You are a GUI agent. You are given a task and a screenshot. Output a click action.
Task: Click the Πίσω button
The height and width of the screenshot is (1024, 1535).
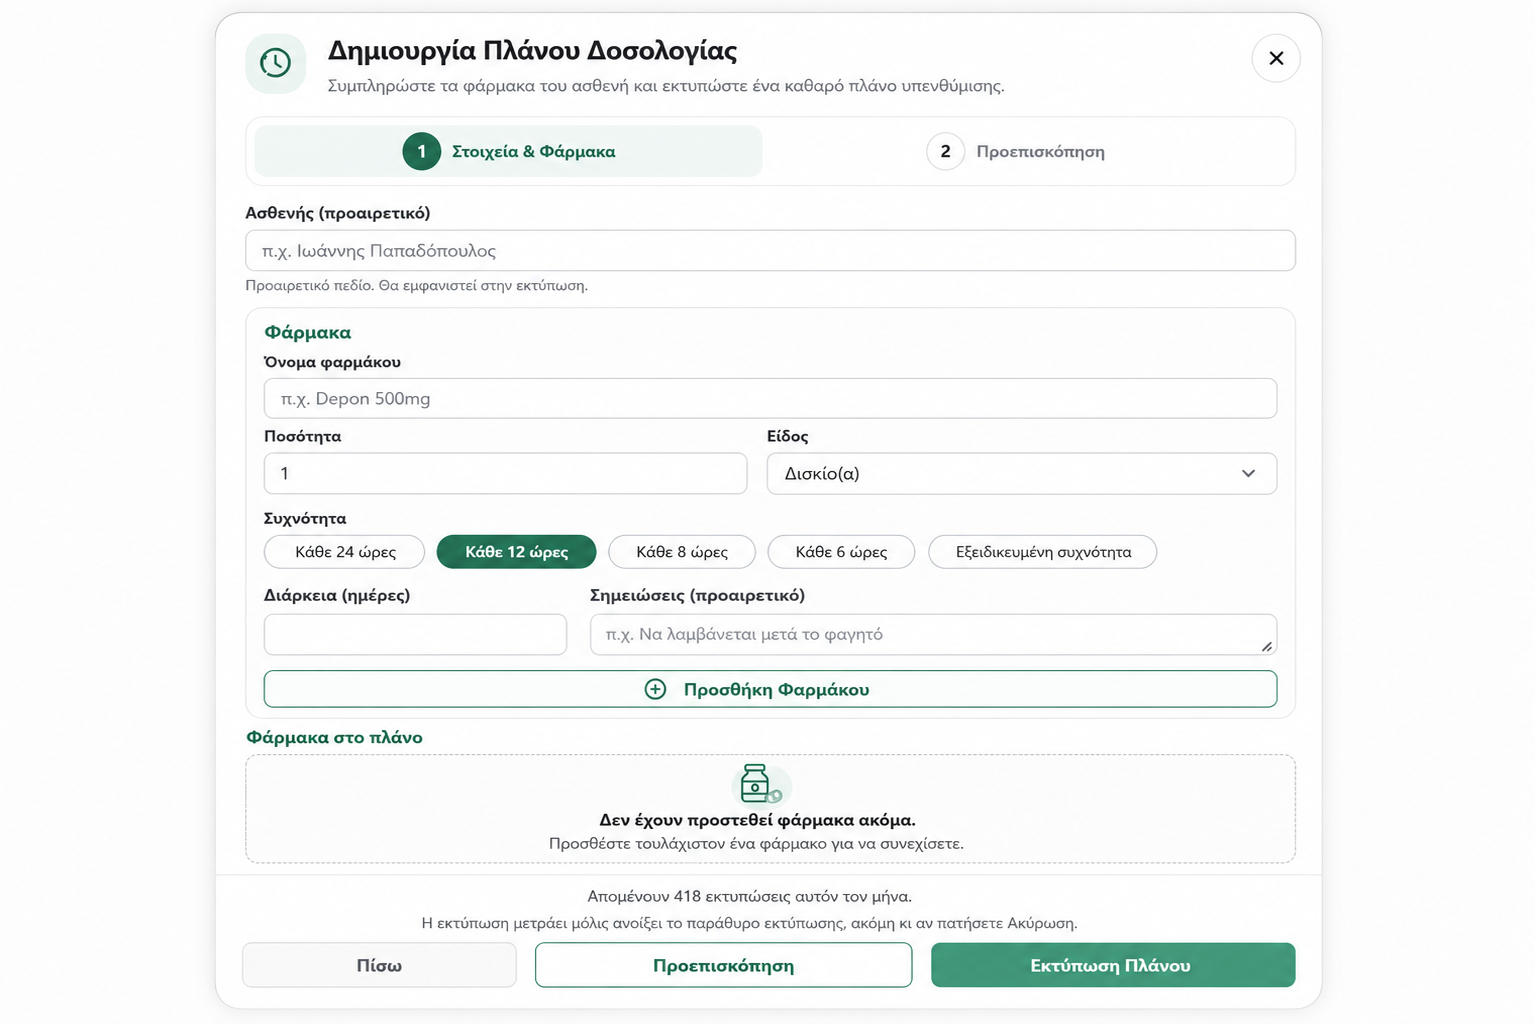[x=379, y=965]
